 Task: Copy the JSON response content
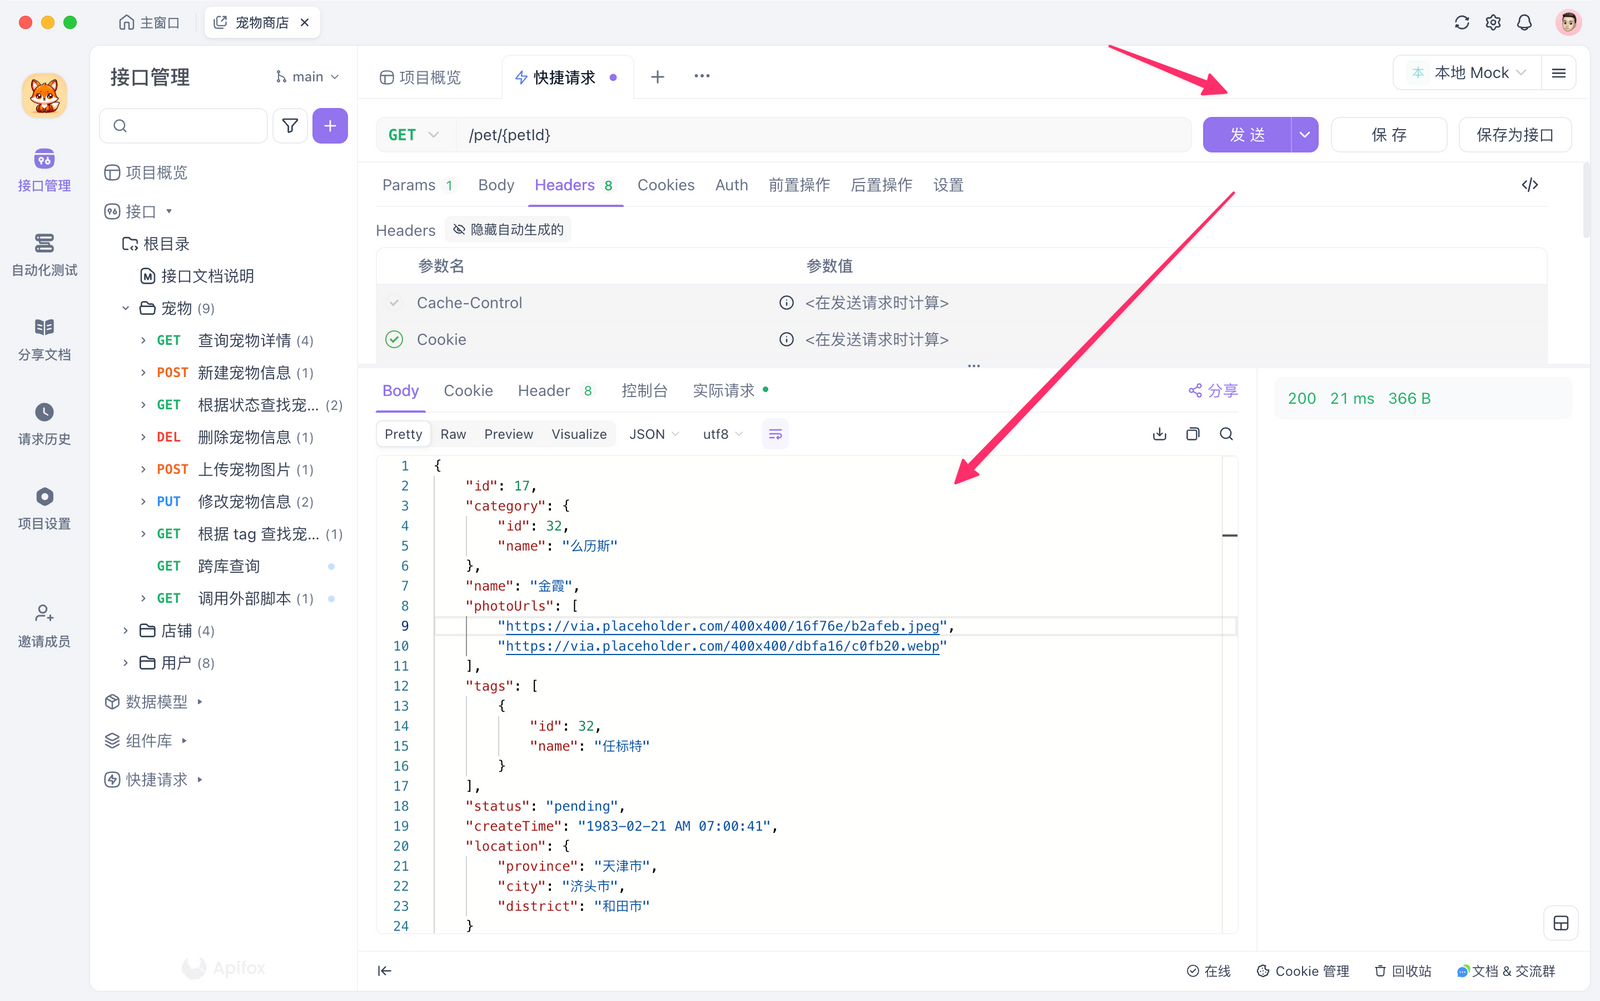[1192, 433]
